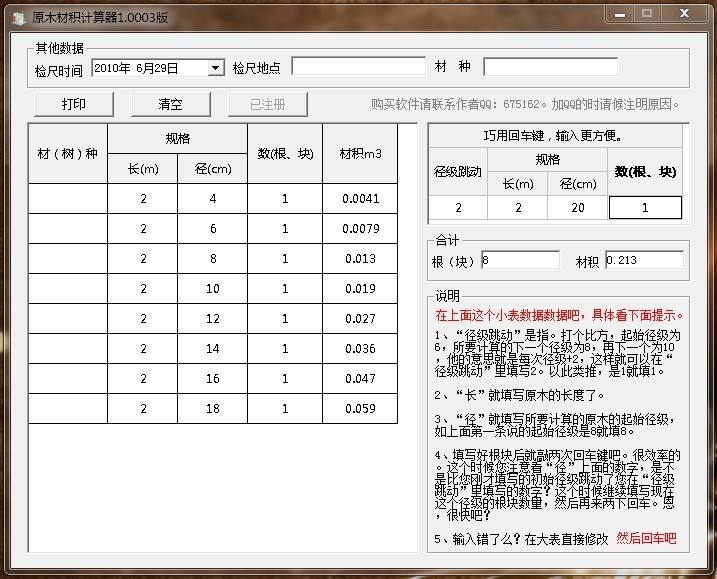Select the 径 cell with value 12
Screen dimensions: 717x579
[213, 318]
